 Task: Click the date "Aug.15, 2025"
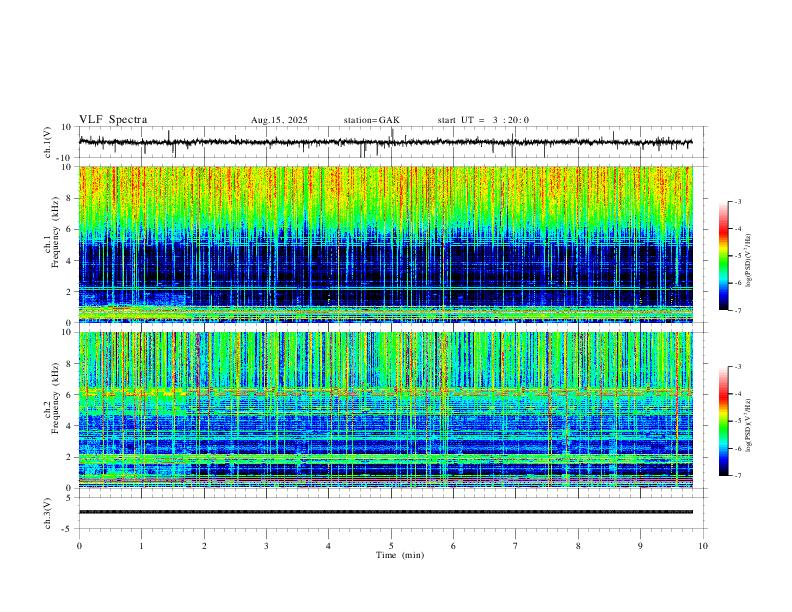pyautogui.click(x=279, y=120)
